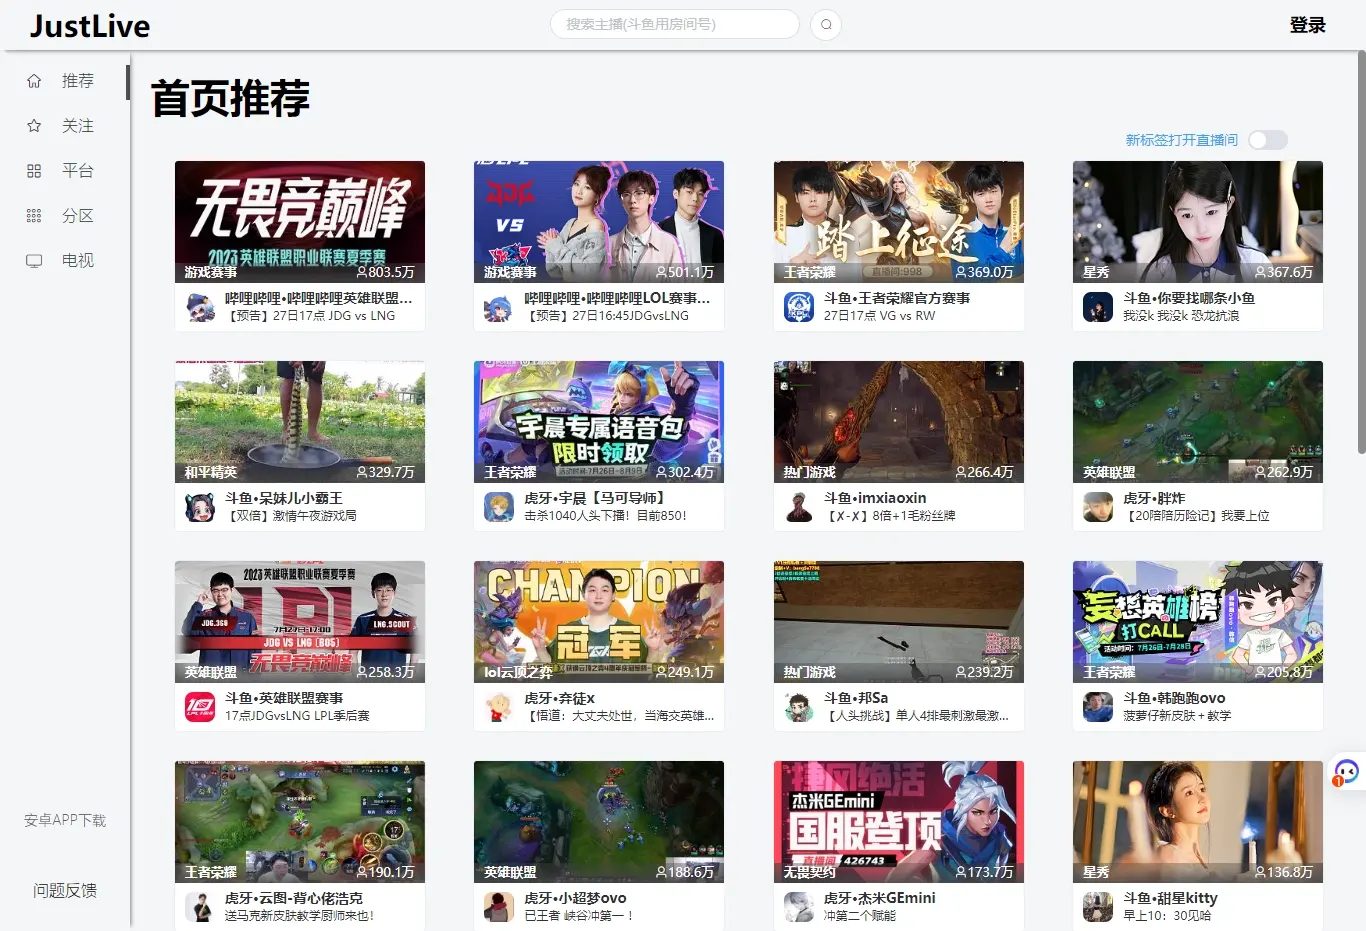Click the JustLive logo

(88, 25)
